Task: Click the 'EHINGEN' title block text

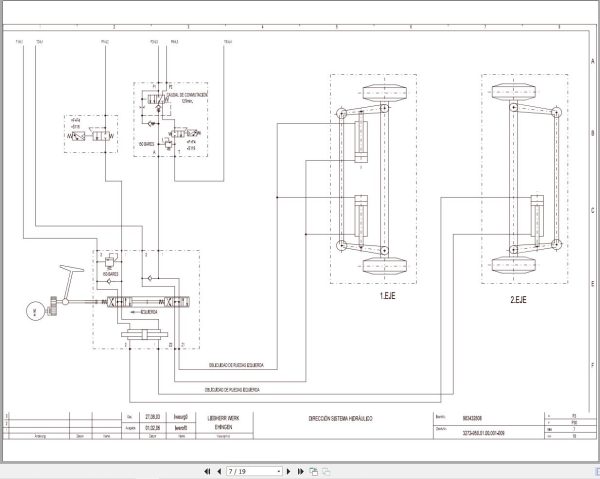Action: 223,427
